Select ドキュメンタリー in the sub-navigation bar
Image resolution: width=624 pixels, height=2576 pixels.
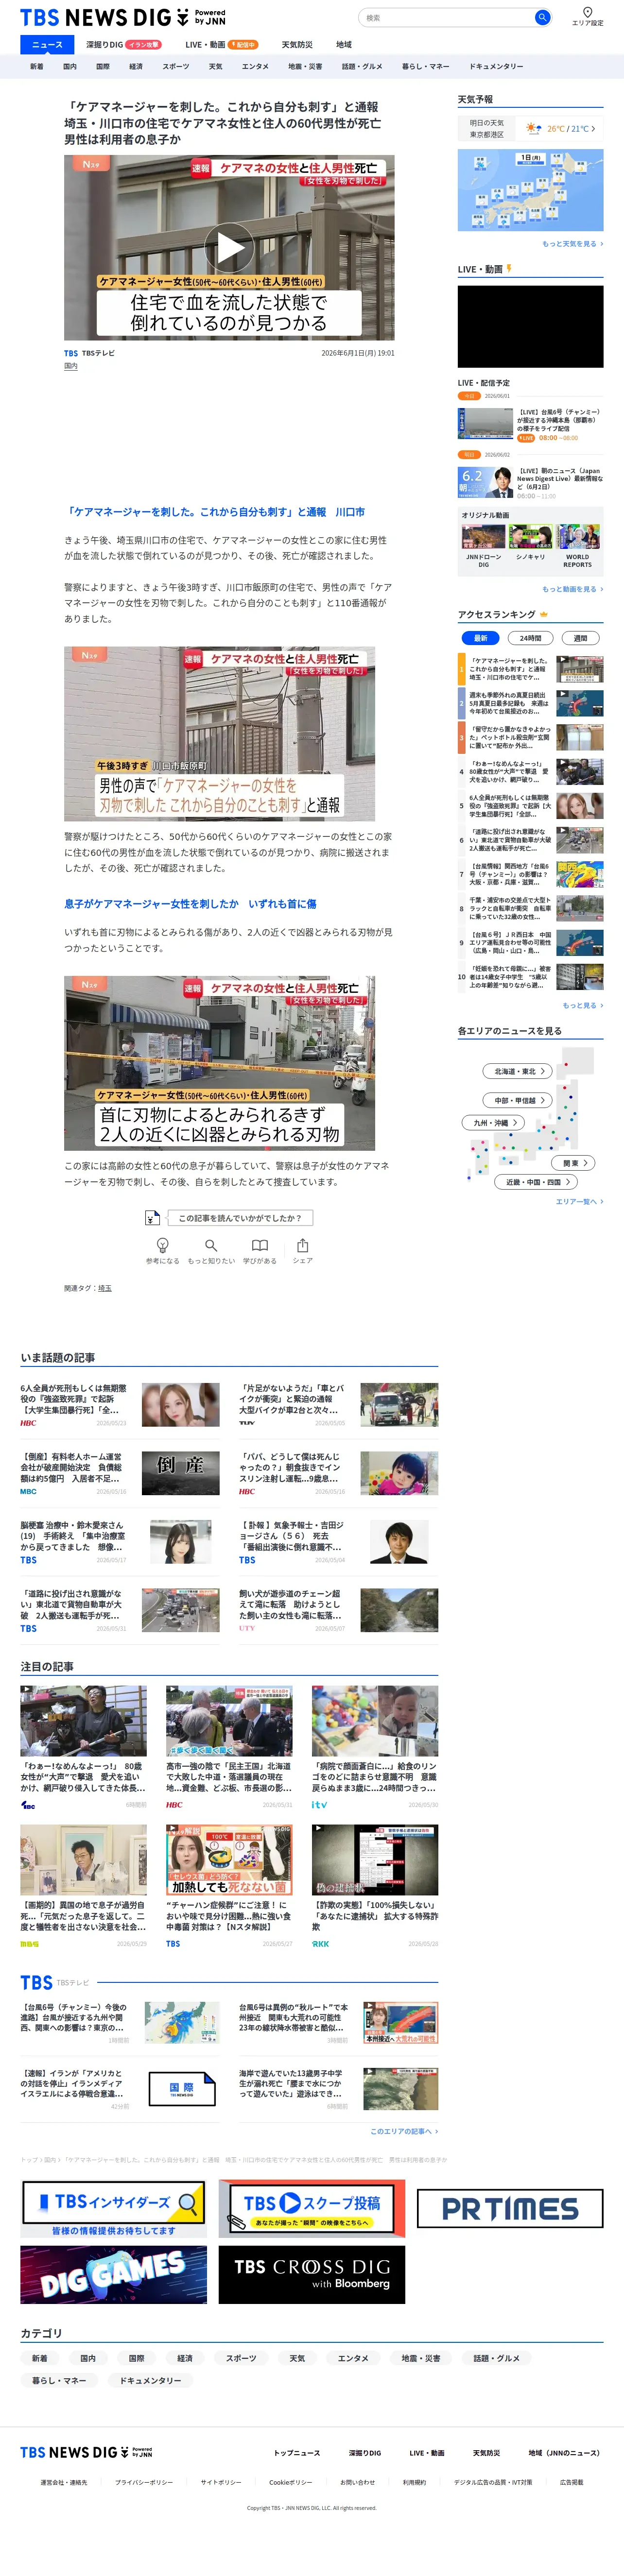[496, 67]
